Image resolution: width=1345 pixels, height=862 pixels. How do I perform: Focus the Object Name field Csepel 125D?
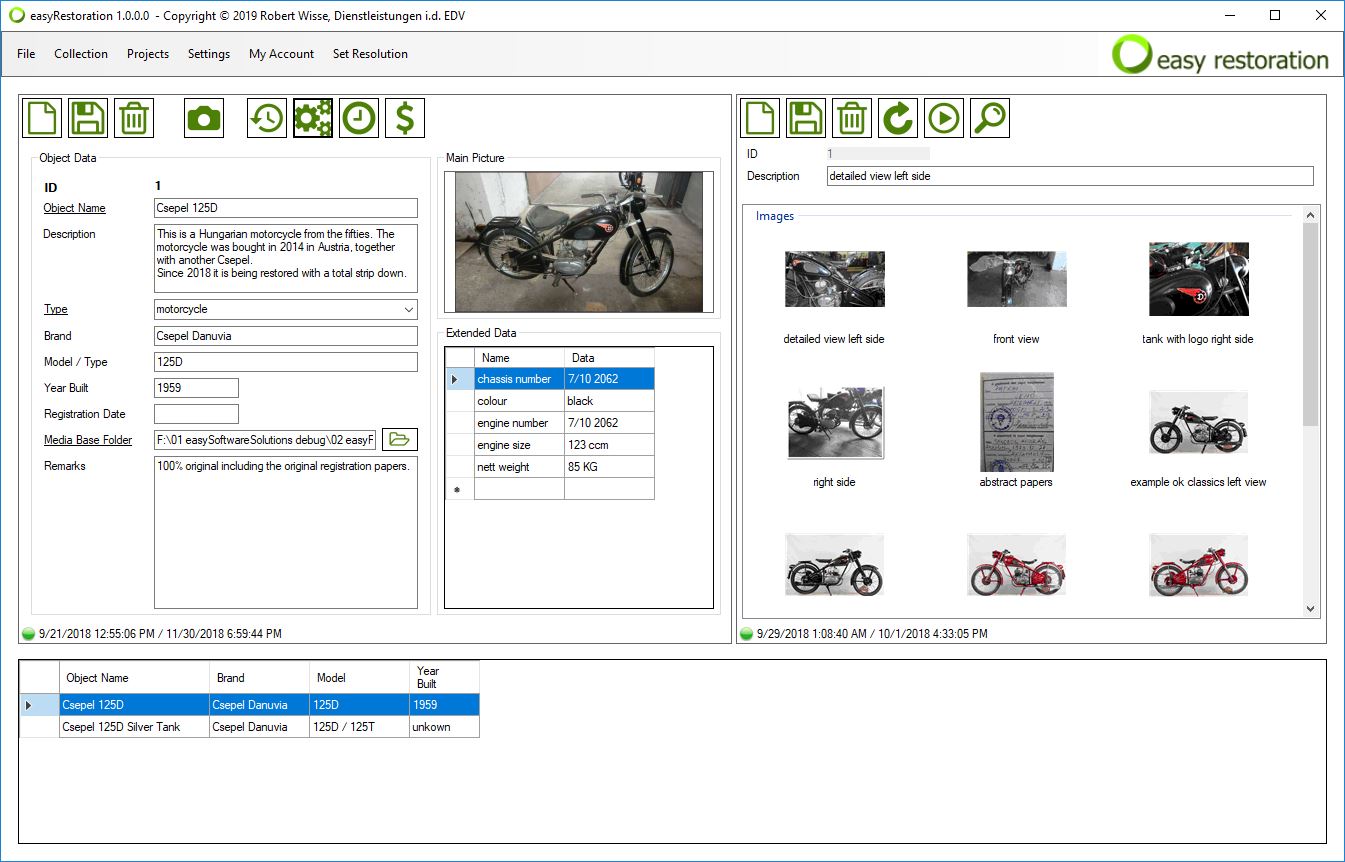point(286,208)
